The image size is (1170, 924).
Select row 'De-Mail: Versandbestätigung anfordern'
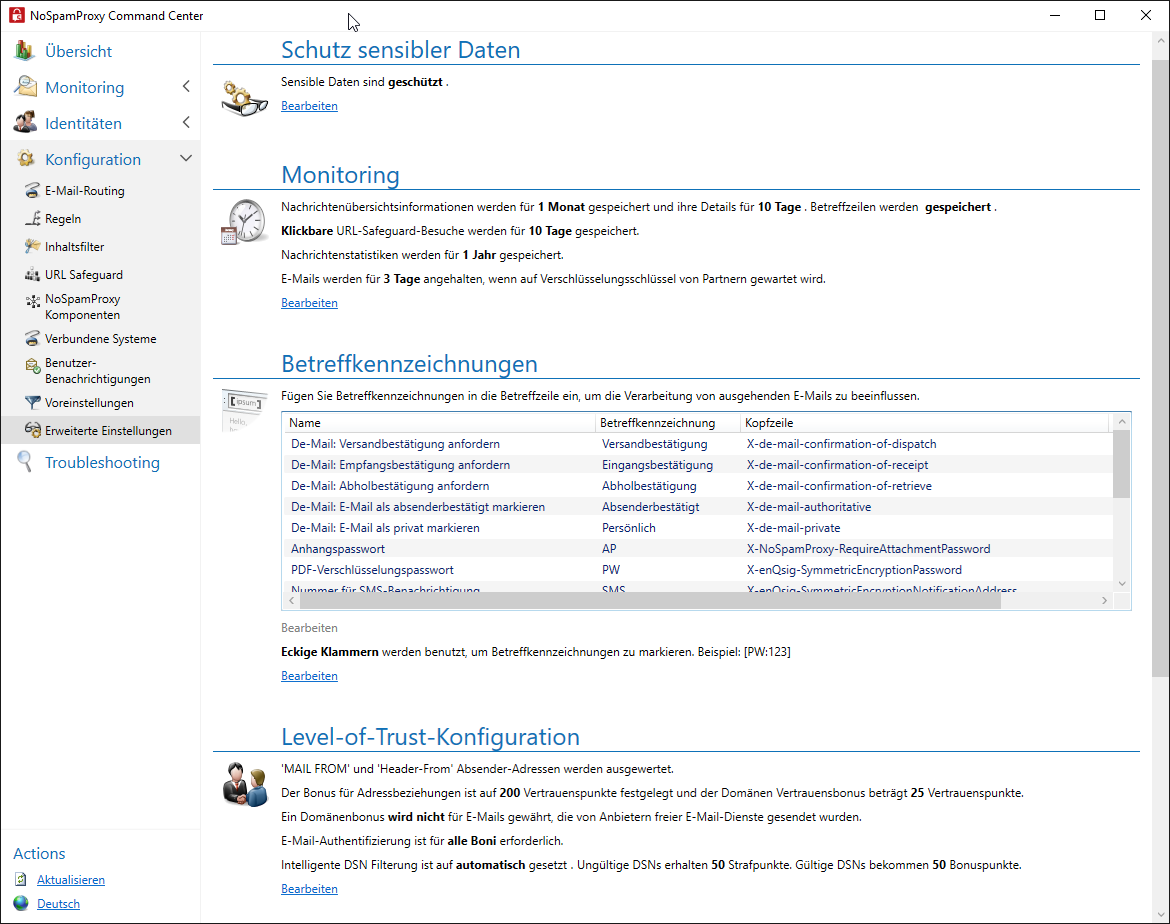[698, 443]
